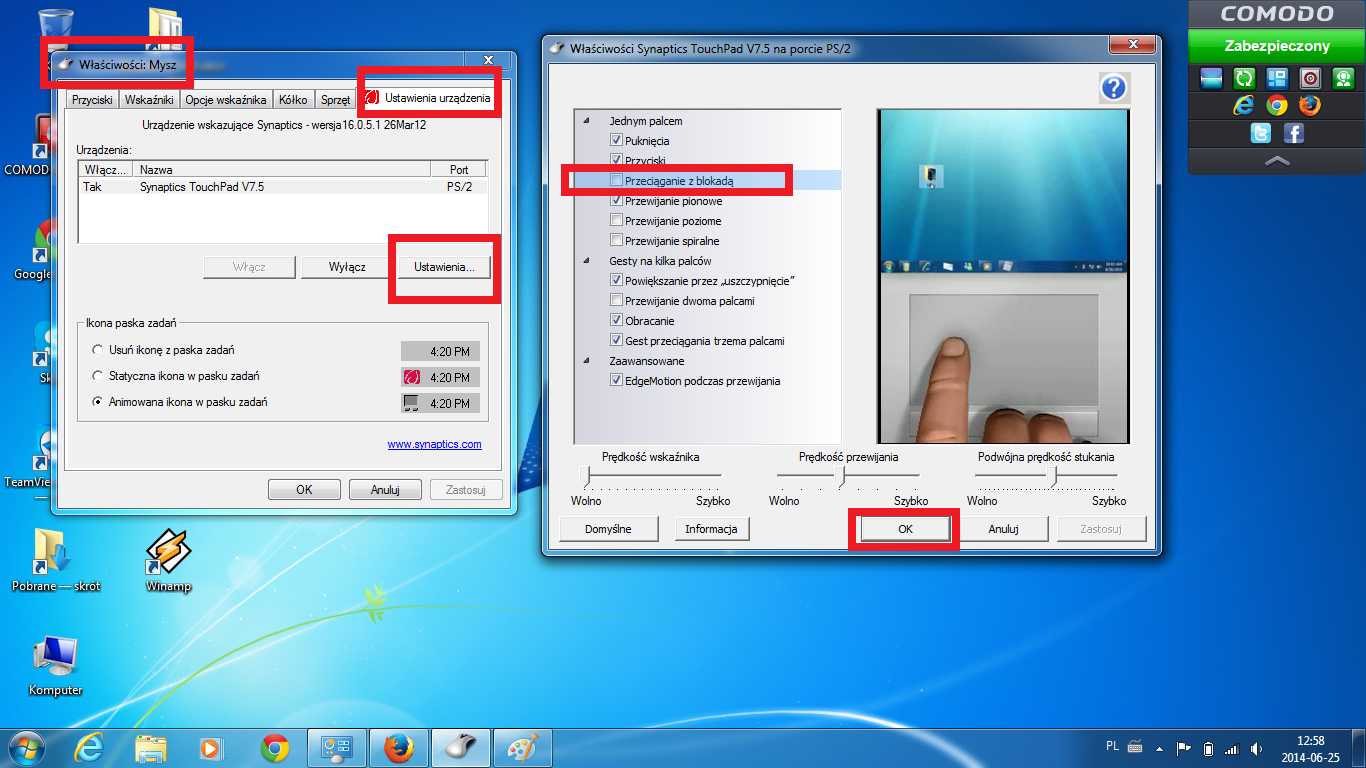The width and height of the screenshot is (1366, 768).
Task: Click the Facebook icon in COMODO widget
Action: 1293,133
